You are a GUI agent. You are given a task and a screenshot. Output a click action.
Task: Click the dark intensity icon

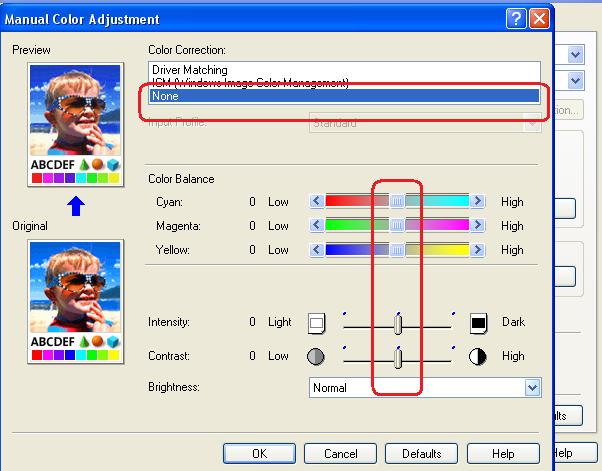pyautogui.click(x=479, y=323)
